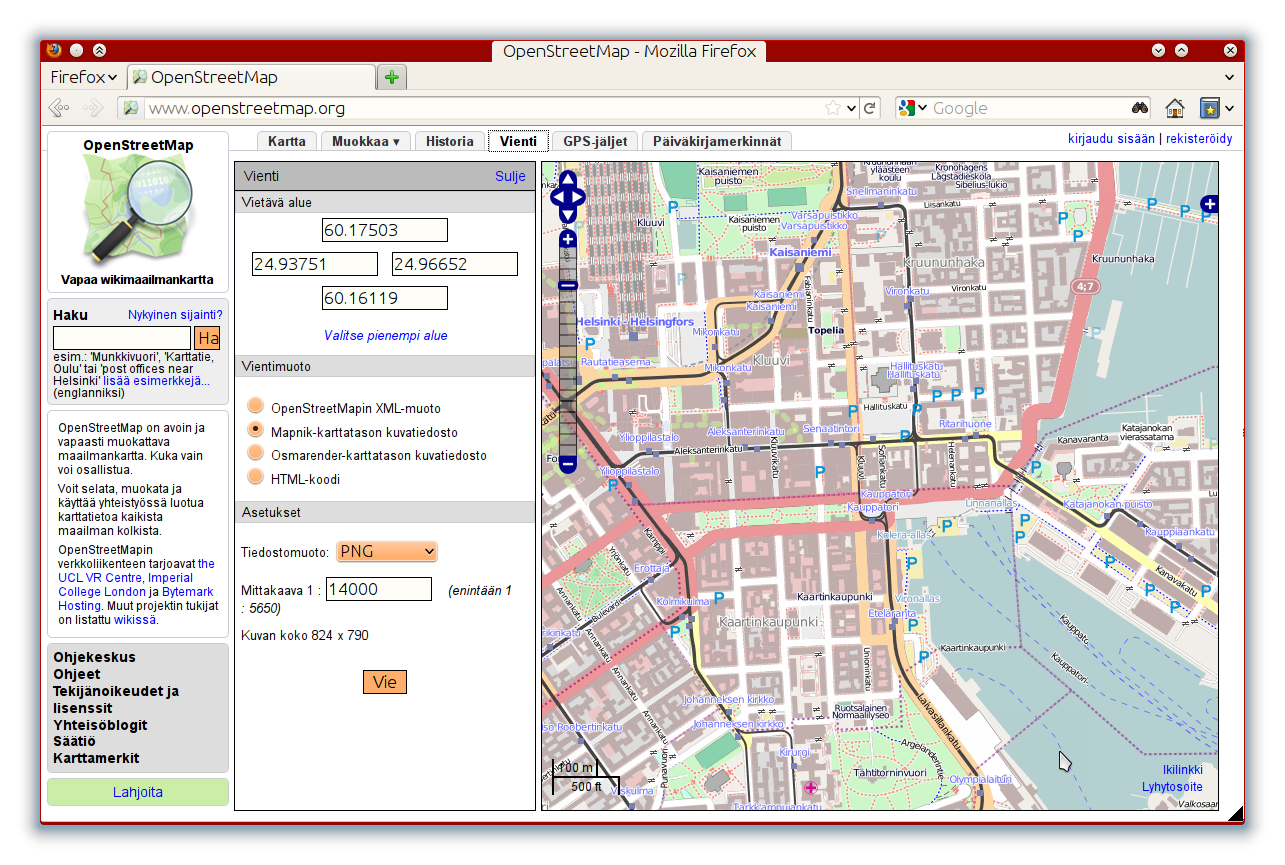Switch to the Kartta tab
The width and height of the screenshot is (1285, 865).
click(287, 141)
